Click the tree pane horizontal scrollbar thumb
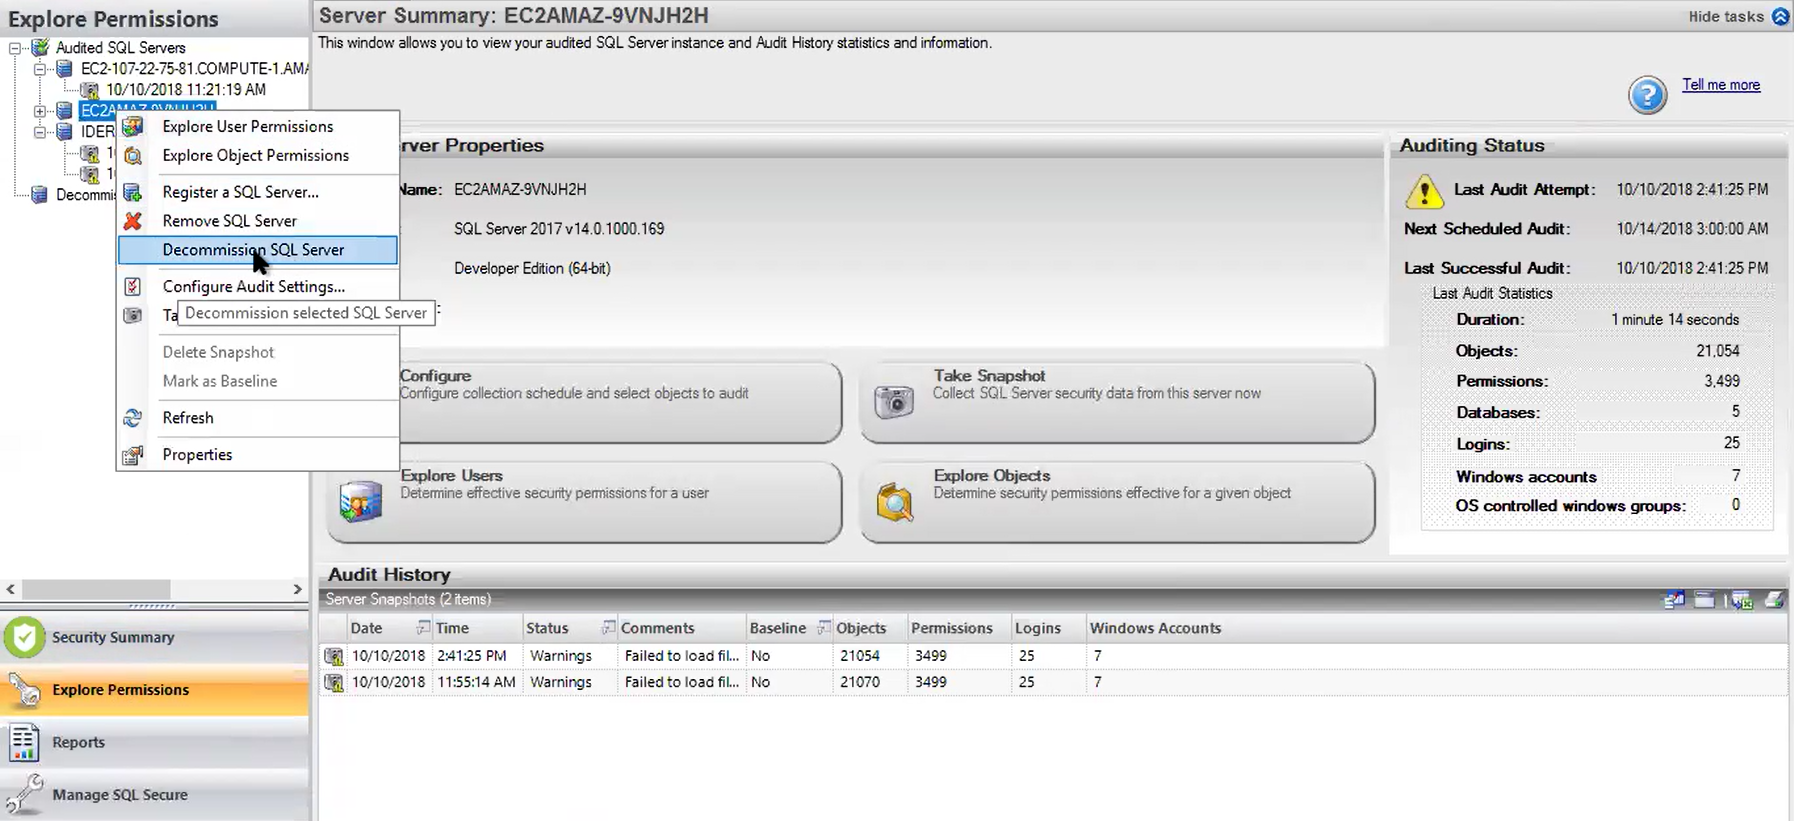The image size is (1794, 821). coord(96,590)
